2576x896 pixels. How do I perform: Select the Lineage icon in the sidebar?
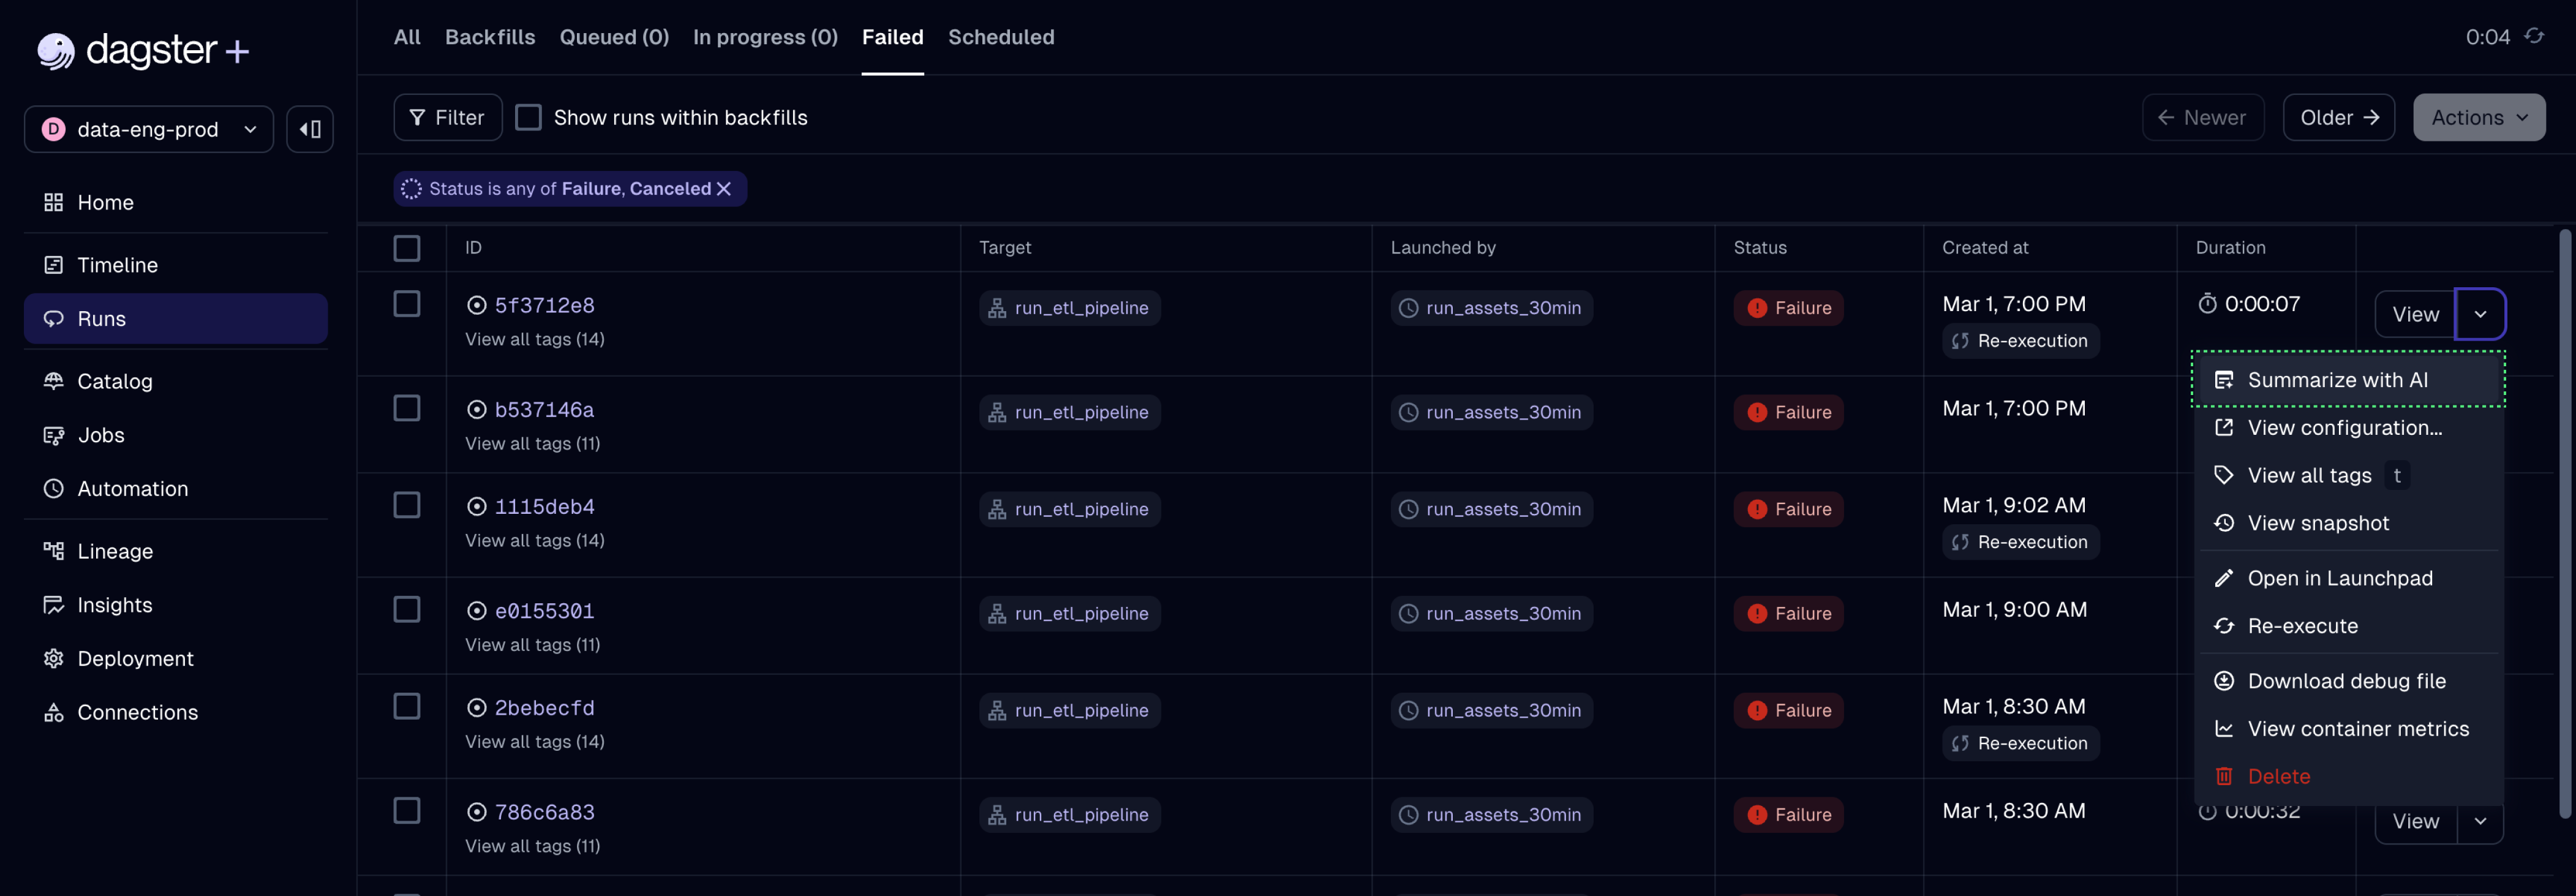pos(54,550)
